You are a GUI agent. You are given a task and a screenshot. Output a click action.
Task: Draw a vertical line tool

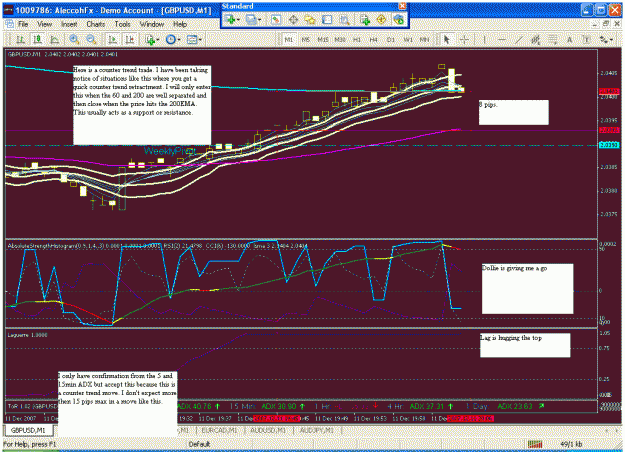tap(484, 39)
